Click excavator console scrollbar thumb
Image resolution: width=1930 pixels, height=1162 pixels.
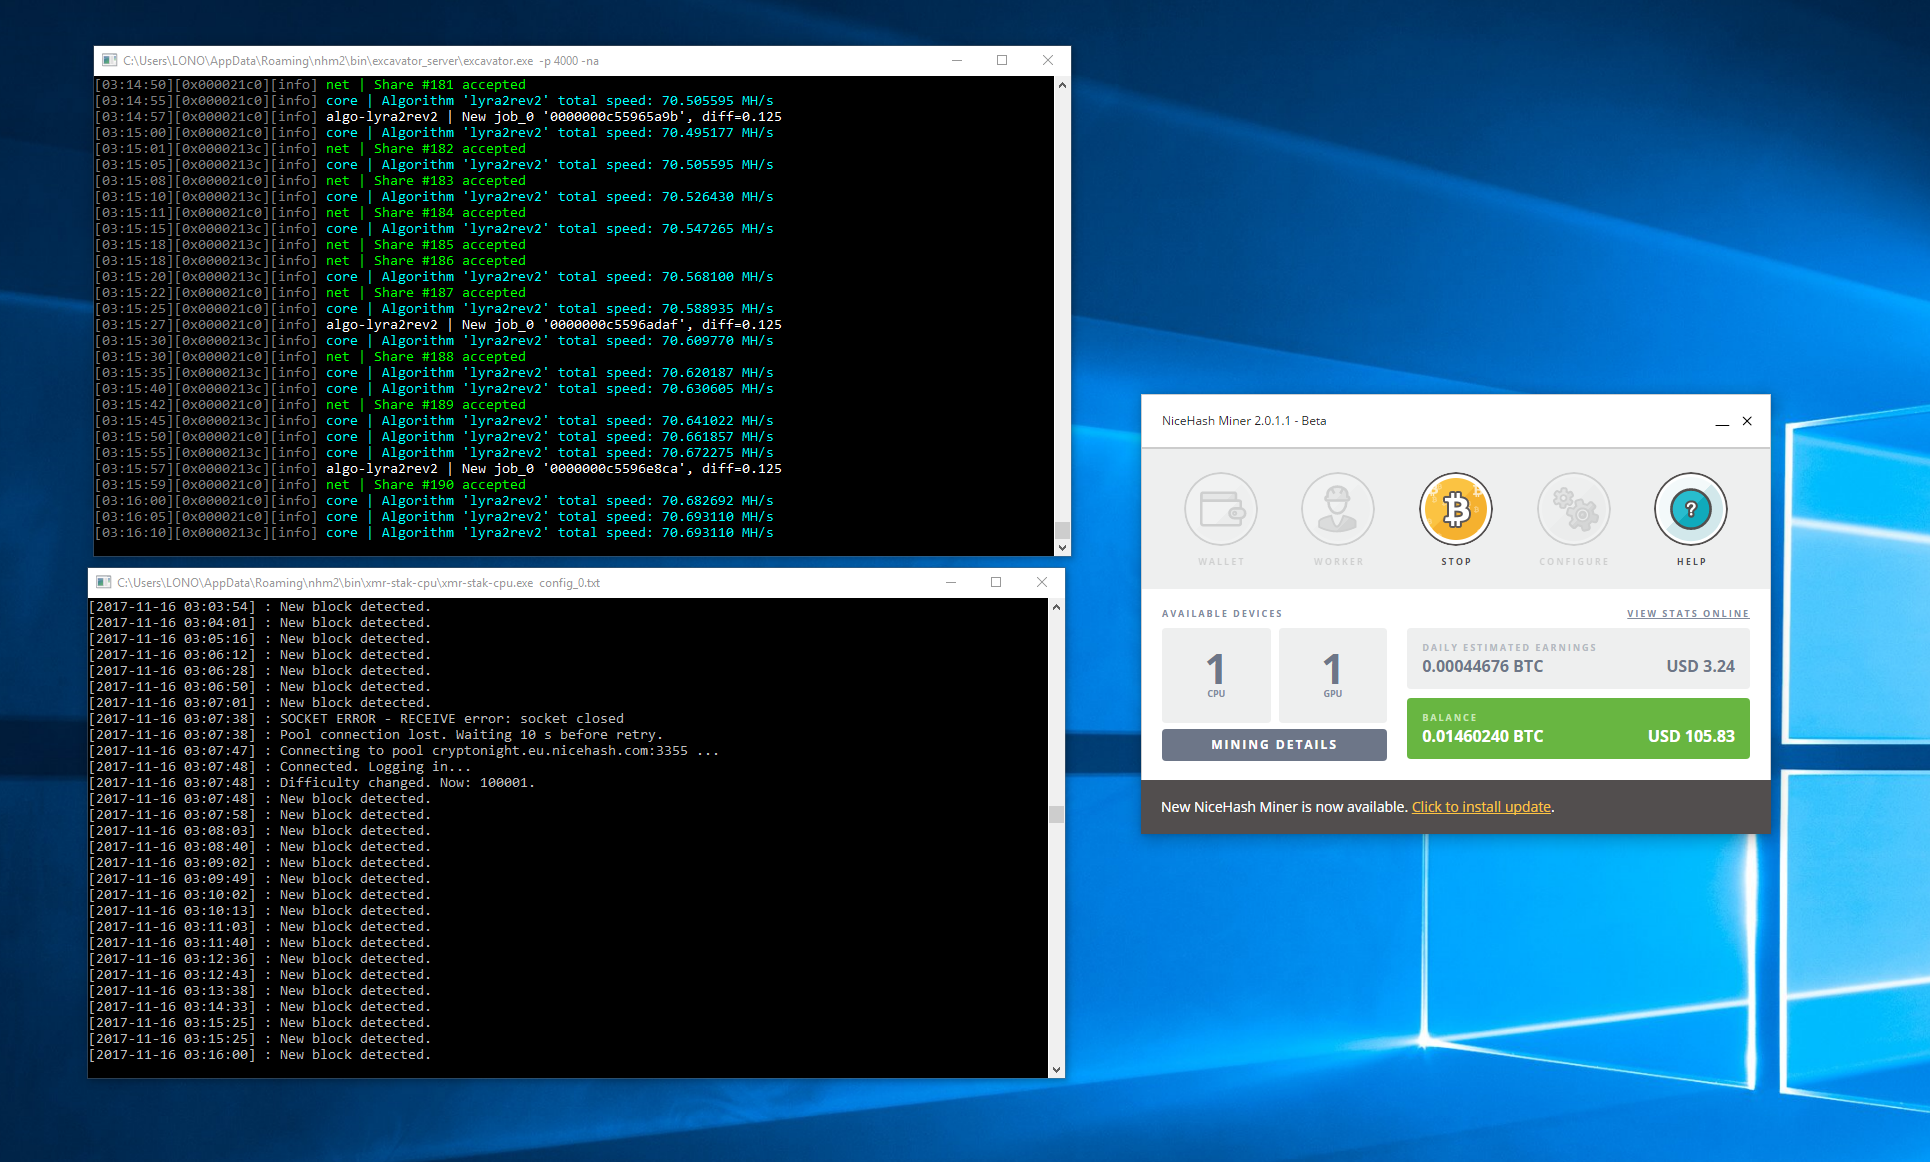(x=1062, y=530)
